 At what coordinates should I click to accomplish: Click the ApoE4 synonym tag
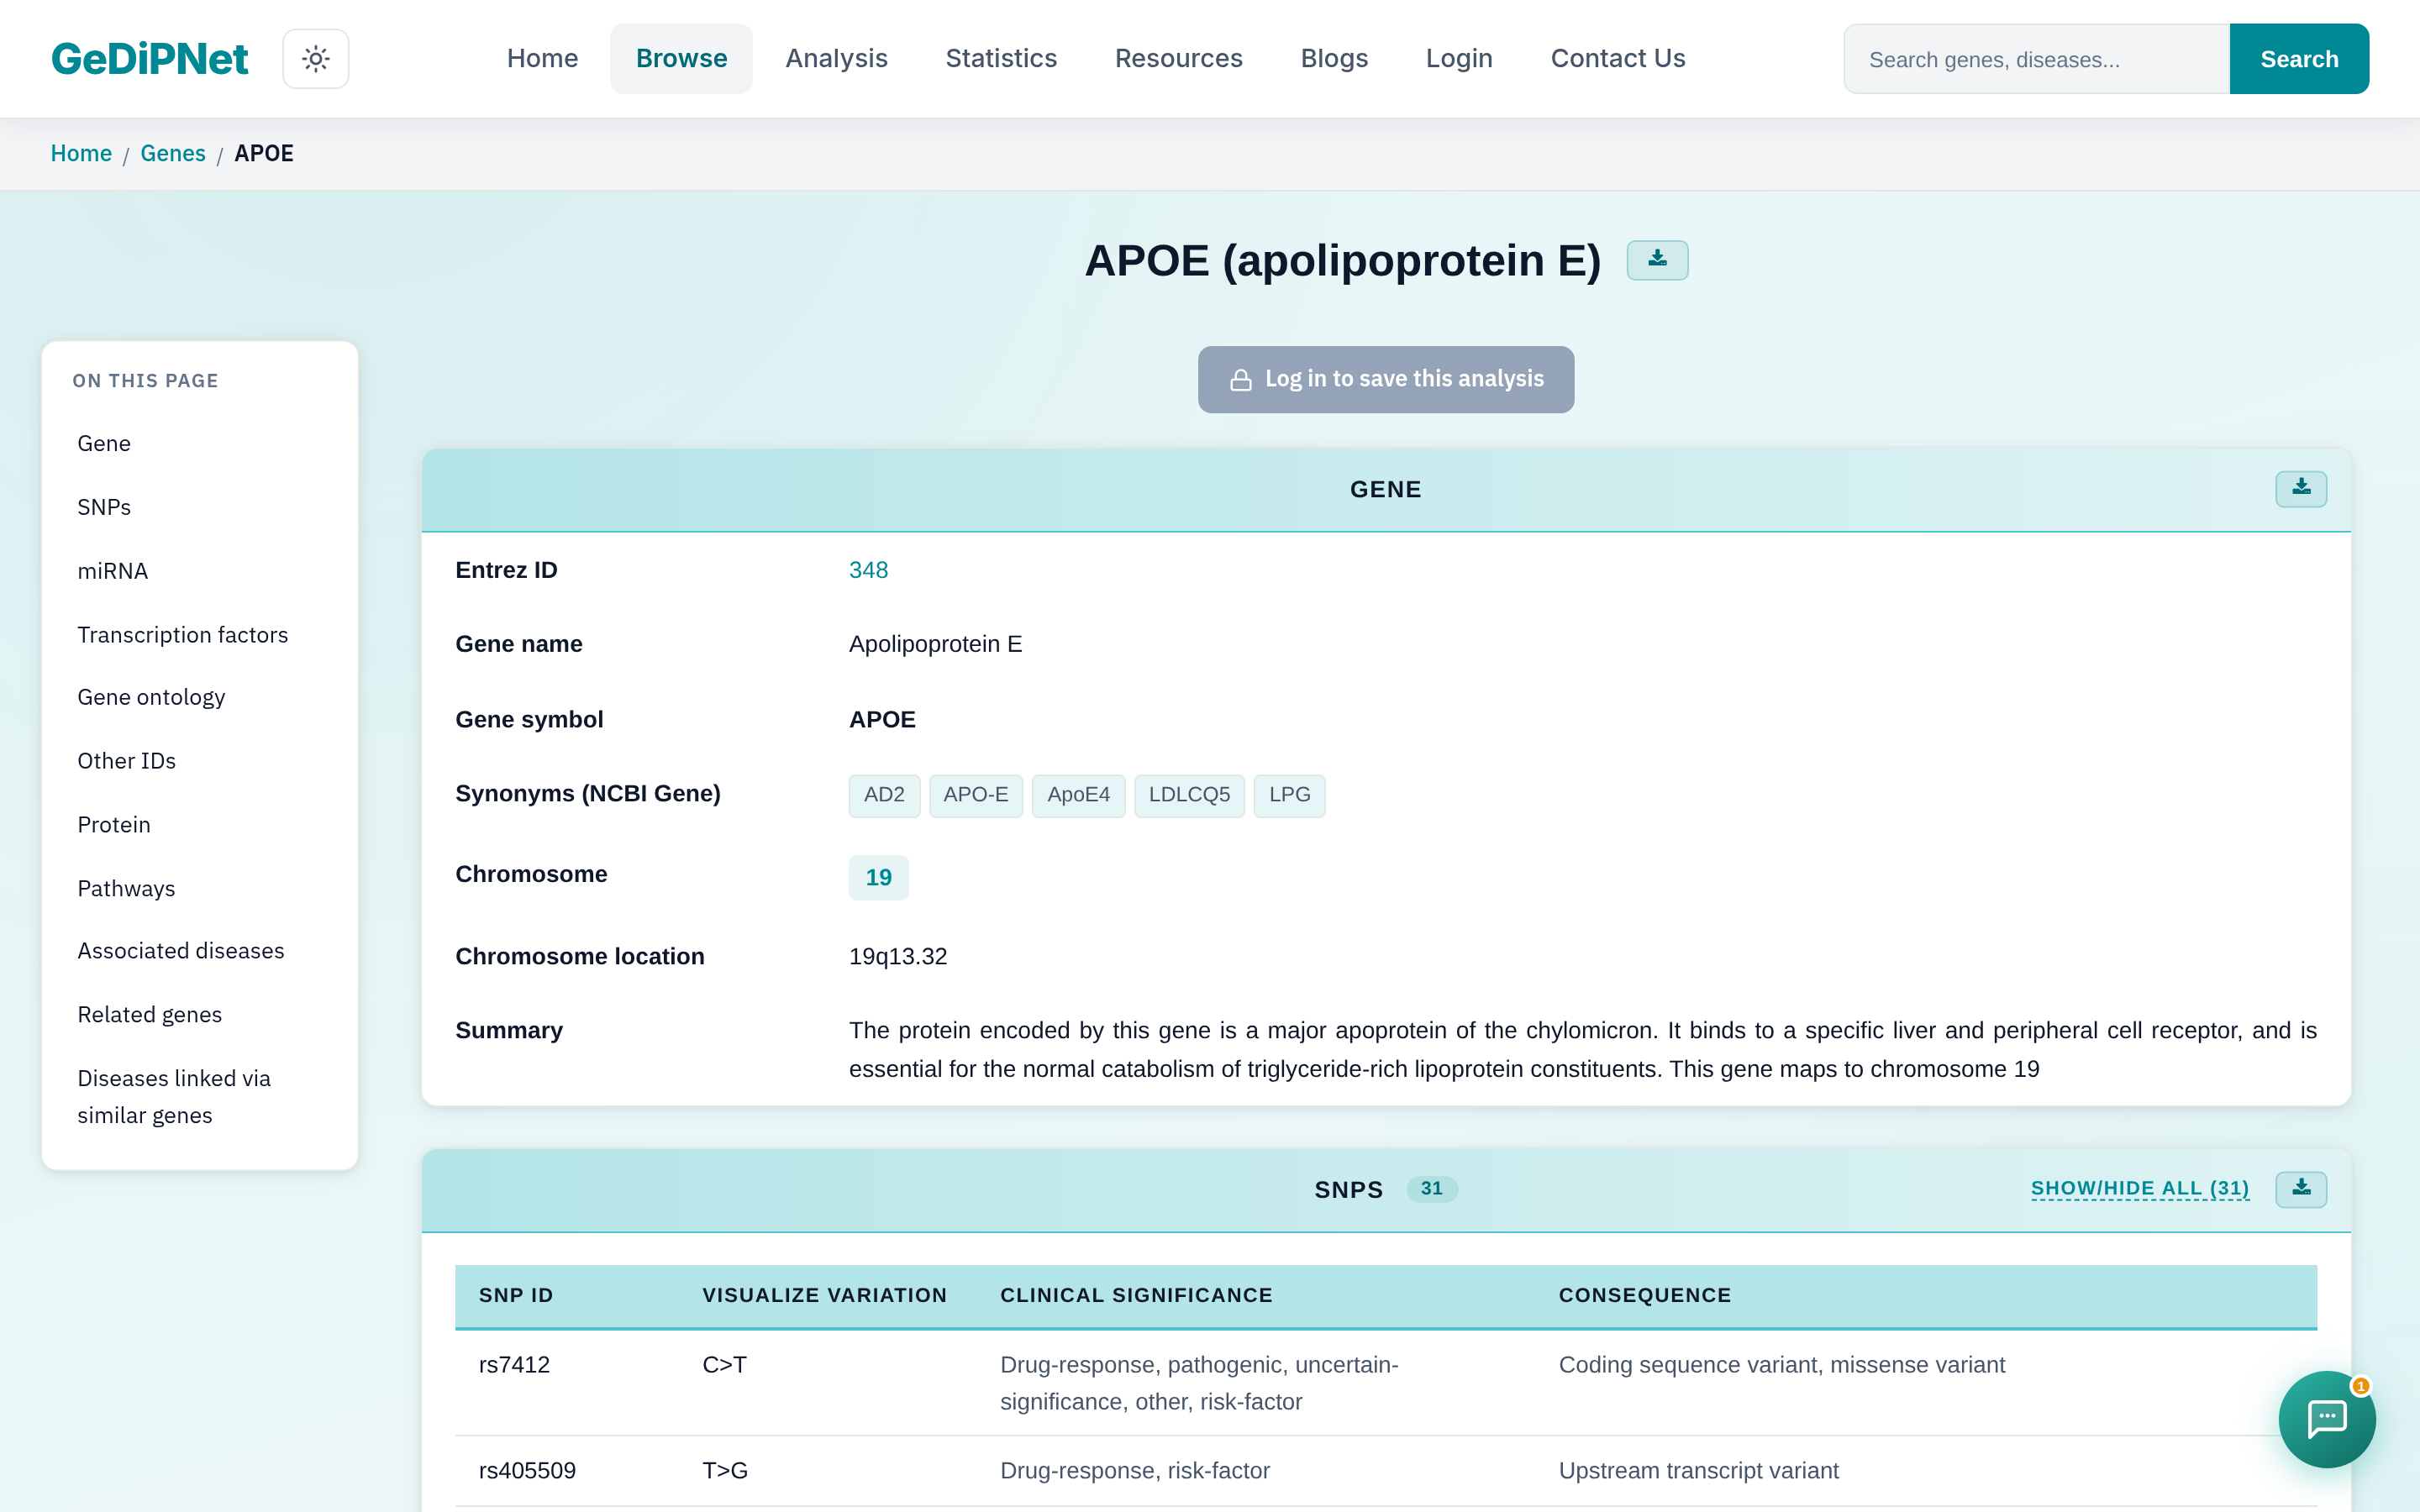click(1078, 795)
